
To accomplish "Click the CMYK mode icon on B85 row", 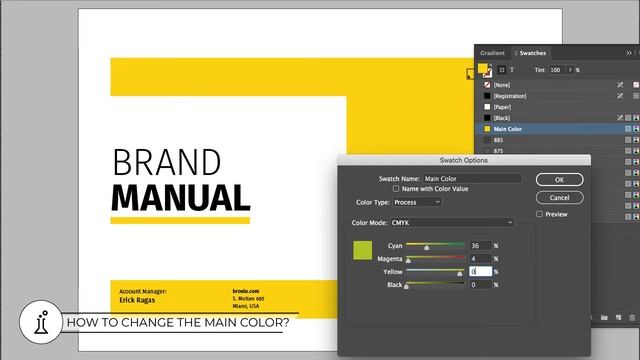I will [x=636, y=140].
